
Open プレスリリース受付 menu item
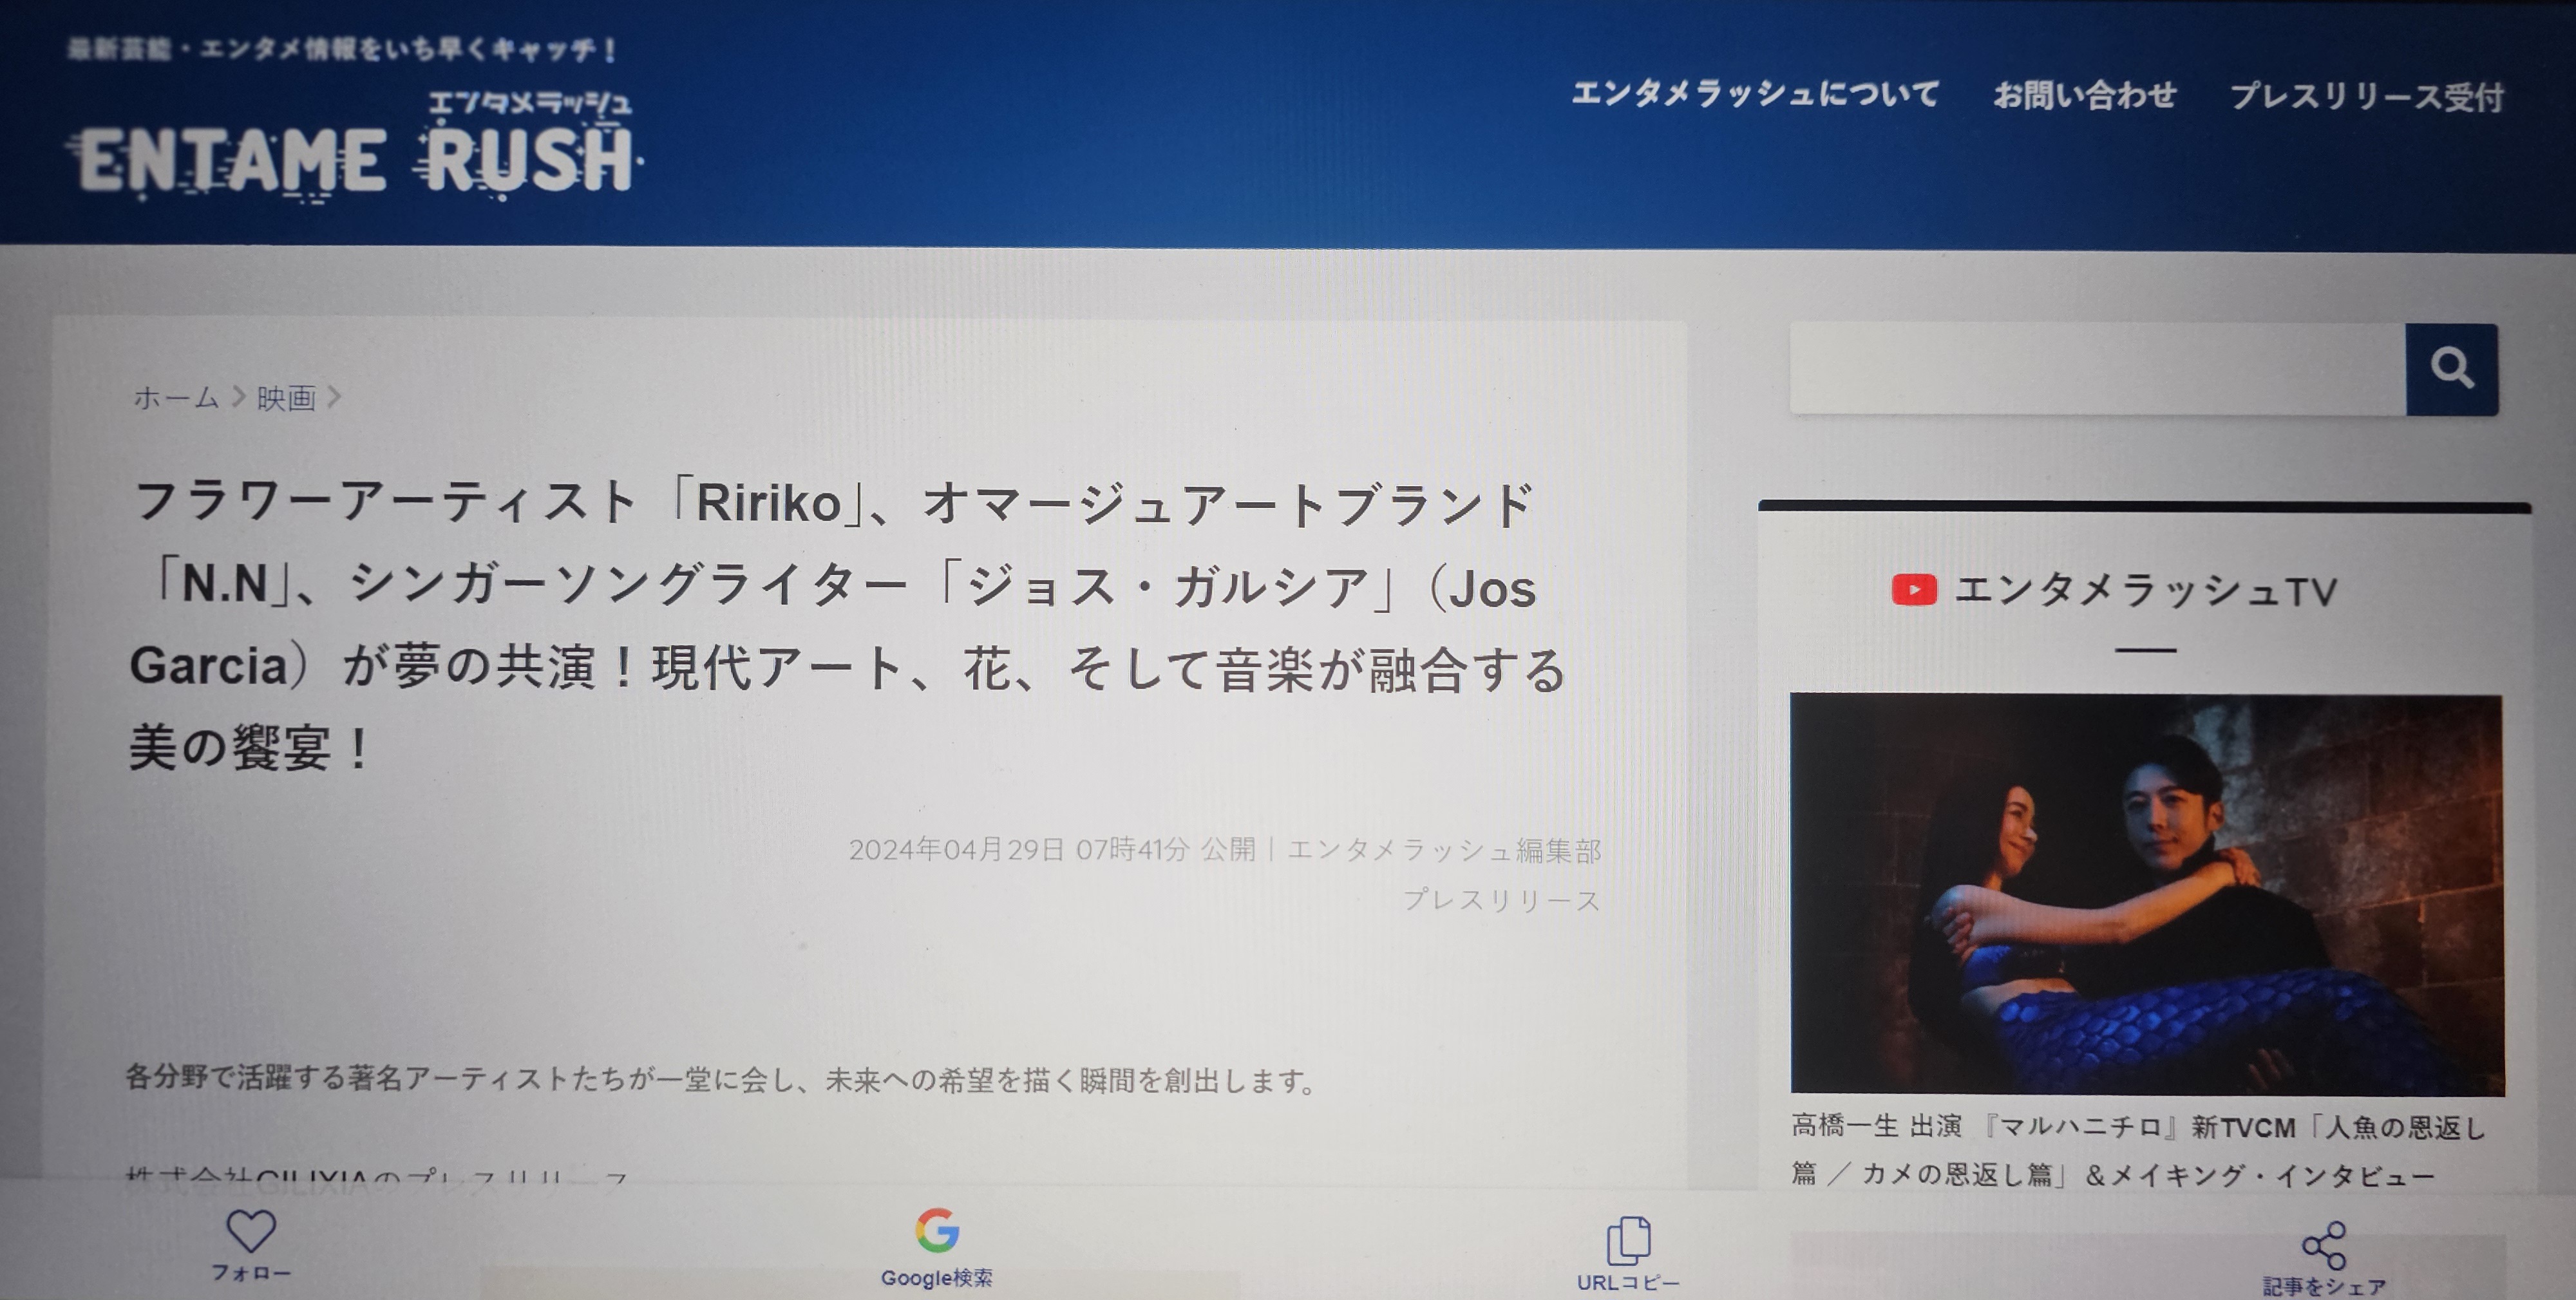click(x=2367, y=97)
